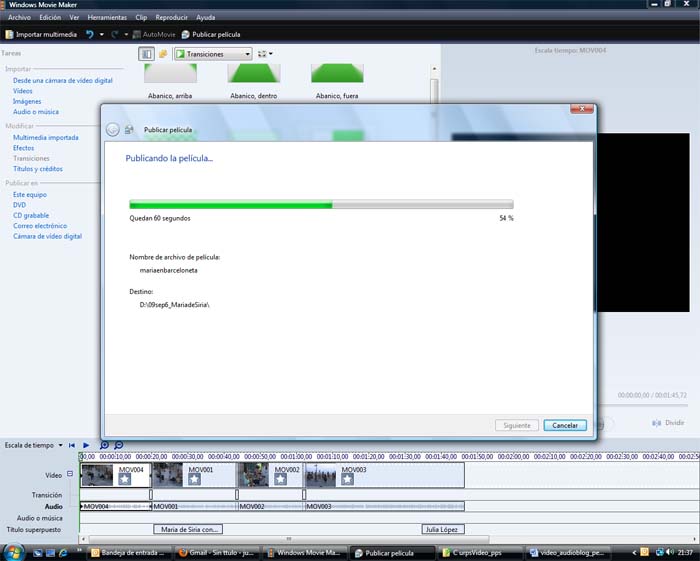Open the undo history dropdown arrow

coord(102,34)
